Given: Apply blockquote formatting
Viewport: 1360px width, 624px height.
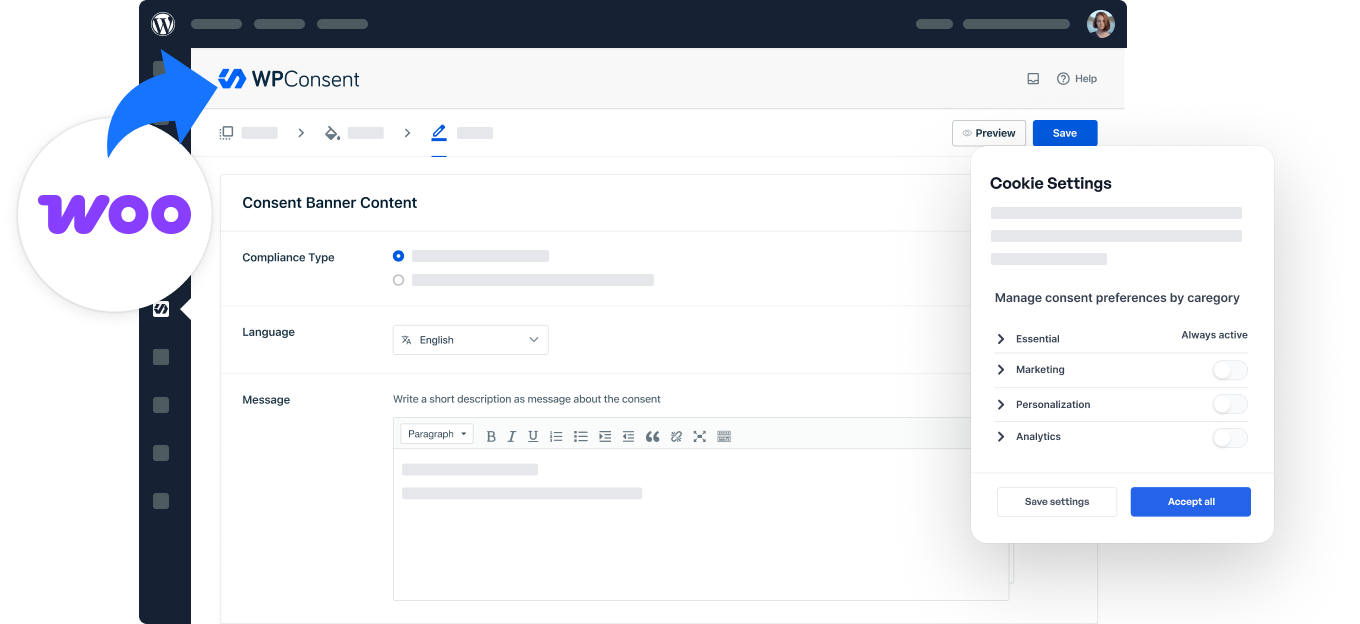Looking at the screenshot, I should (x=653, y=436).
